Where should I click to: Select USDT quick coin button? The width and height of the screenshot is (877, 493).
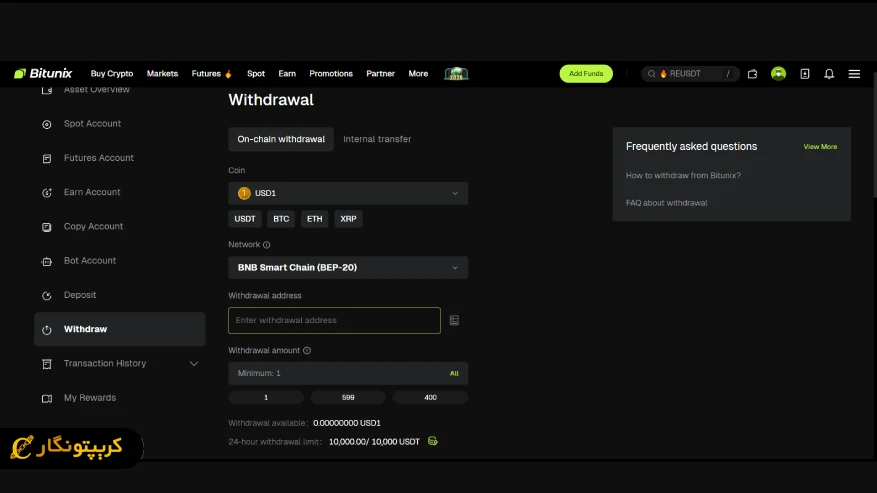(244, 219)
